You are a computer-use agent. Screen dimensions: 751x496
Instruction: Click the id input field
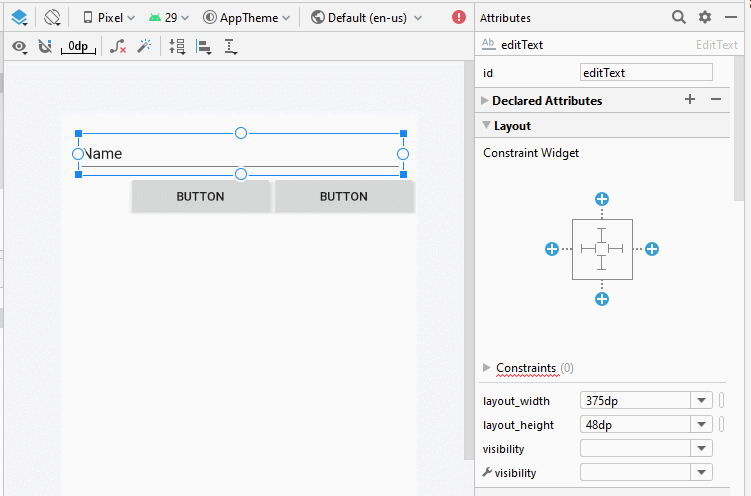[x=646, y=73]
